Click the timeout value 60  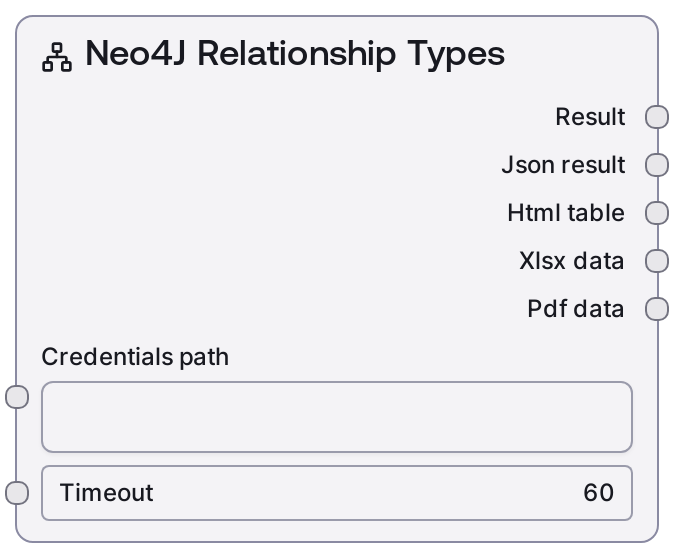pos(598,493)
